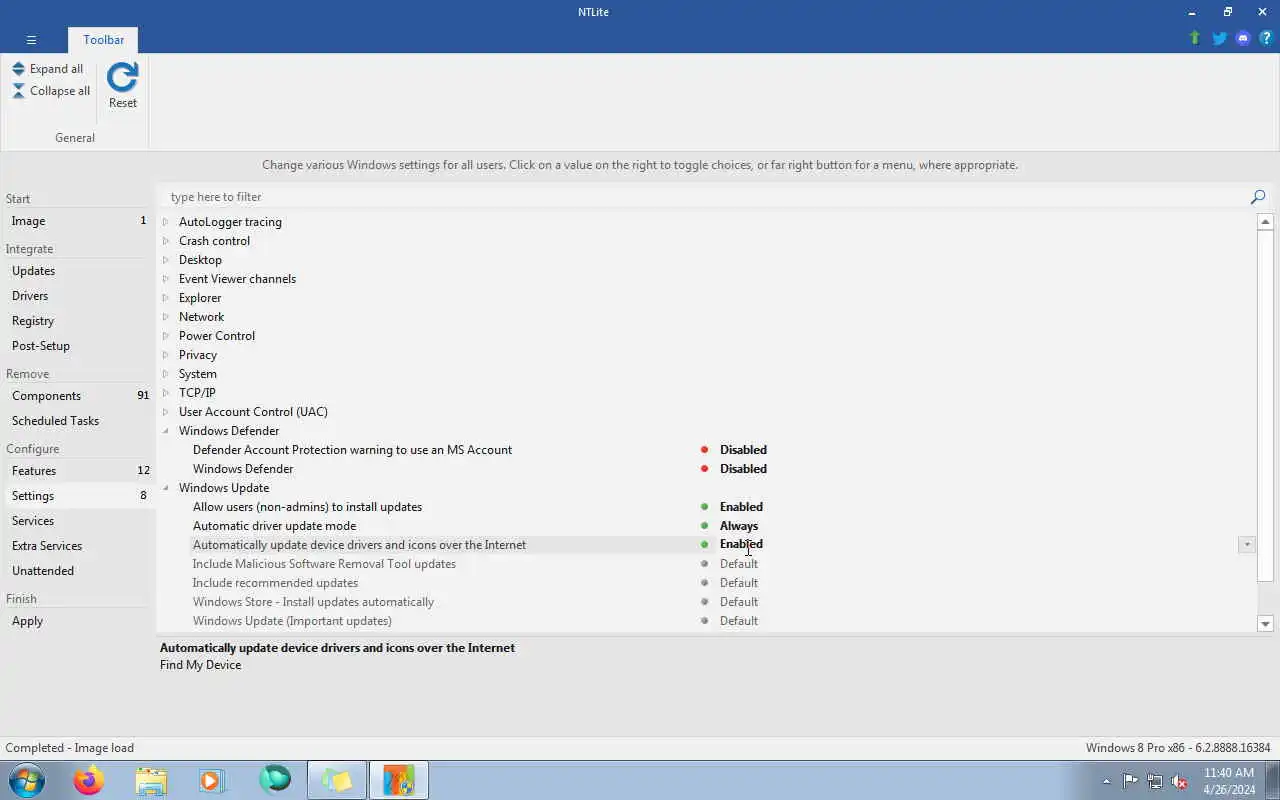Open Windows Start button

[27, 780]
